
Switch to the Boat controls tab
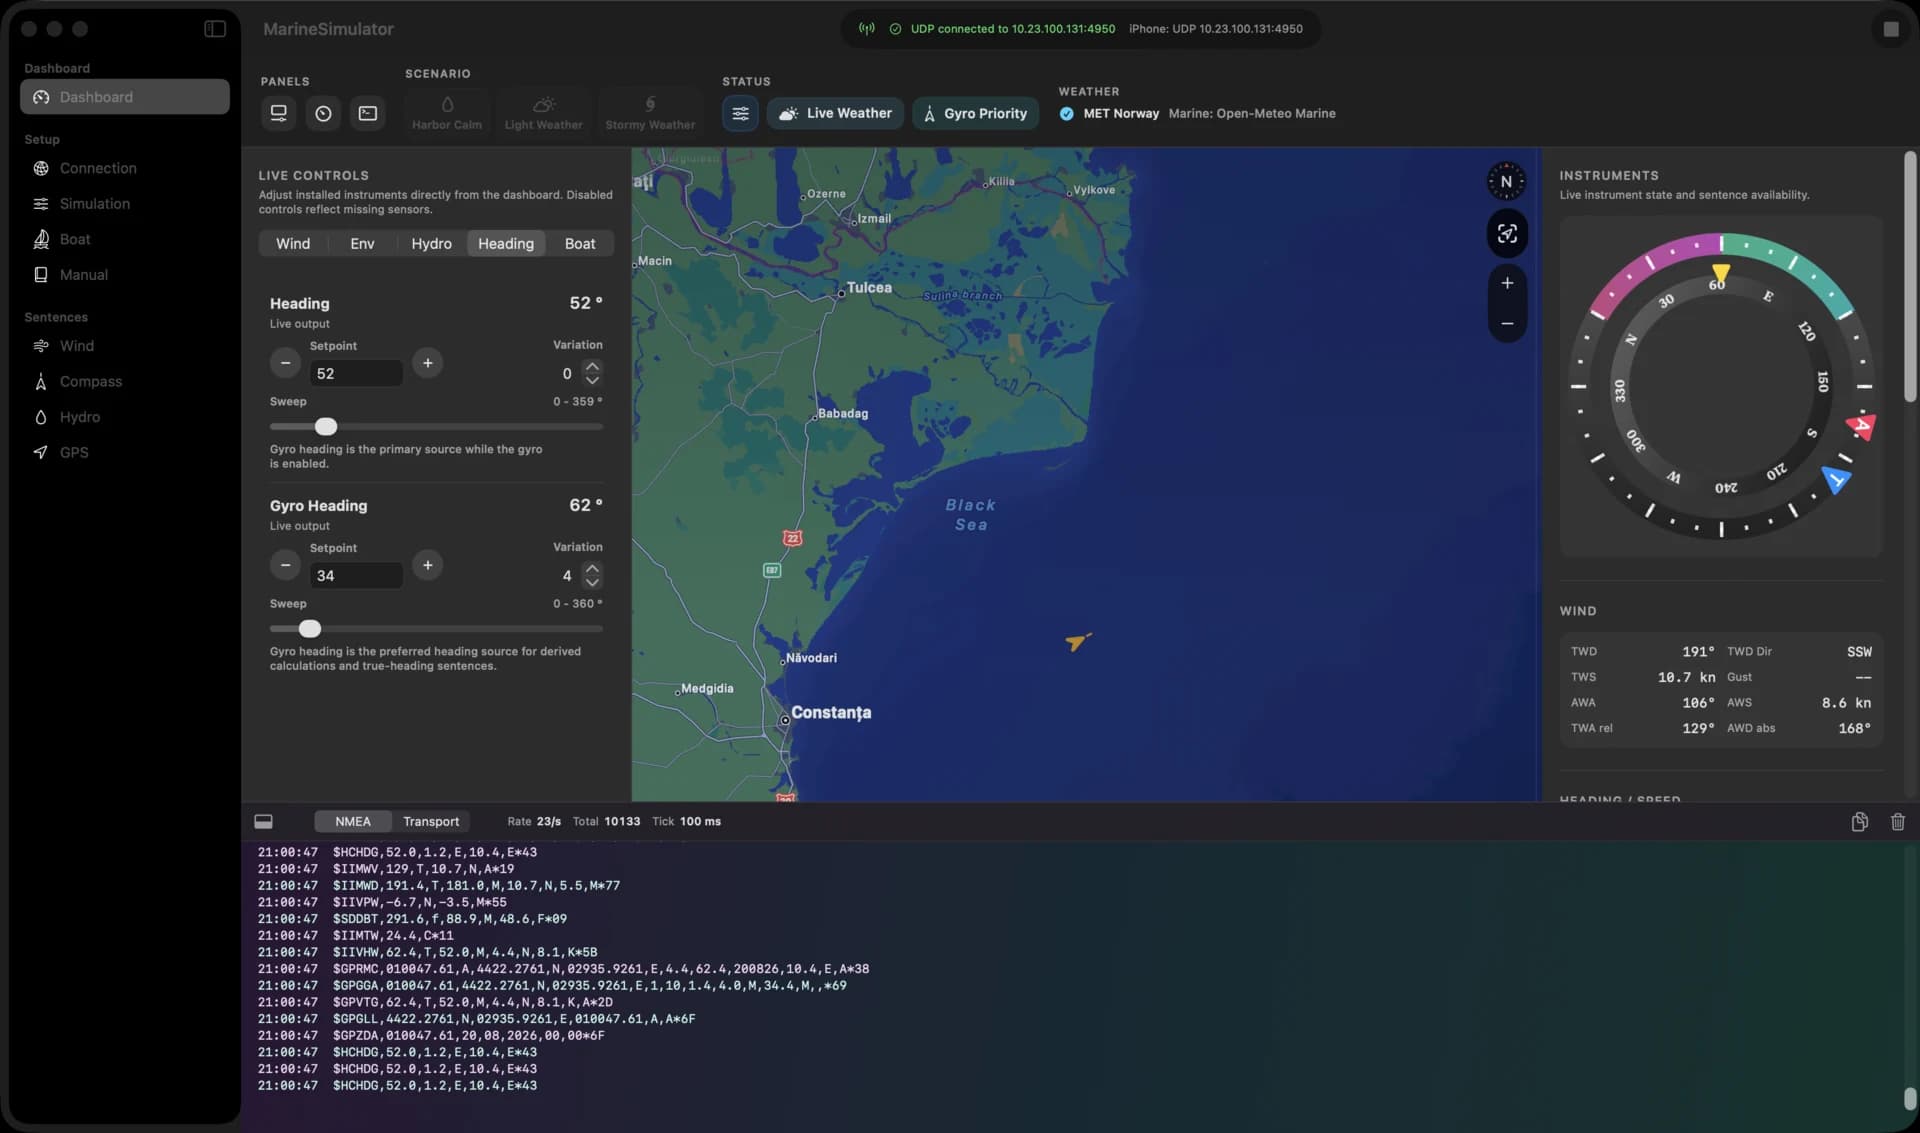[x=579, y=244]
